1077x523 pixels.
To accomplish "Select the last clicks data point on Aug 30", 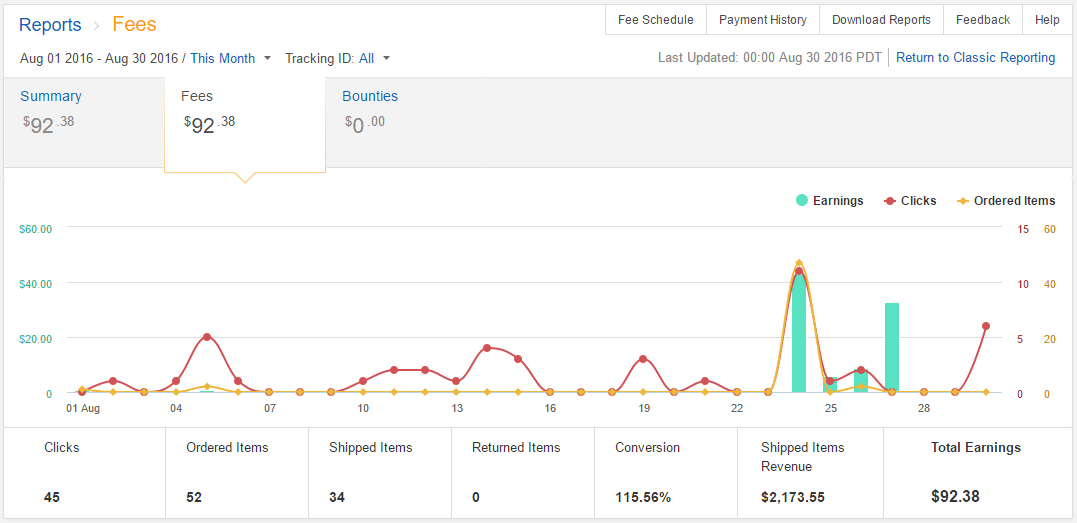I will (986, 326).
